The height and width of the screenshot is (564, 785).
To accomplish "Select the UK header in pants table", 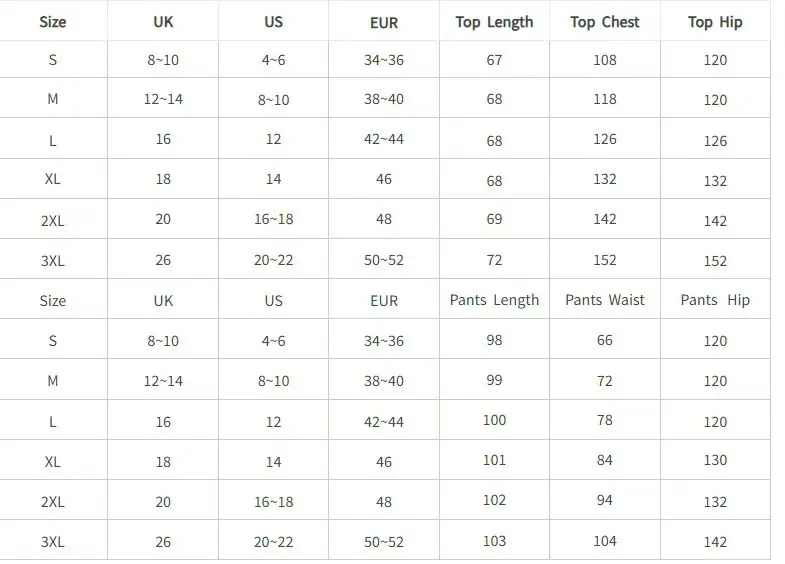I will coord(163,301).
